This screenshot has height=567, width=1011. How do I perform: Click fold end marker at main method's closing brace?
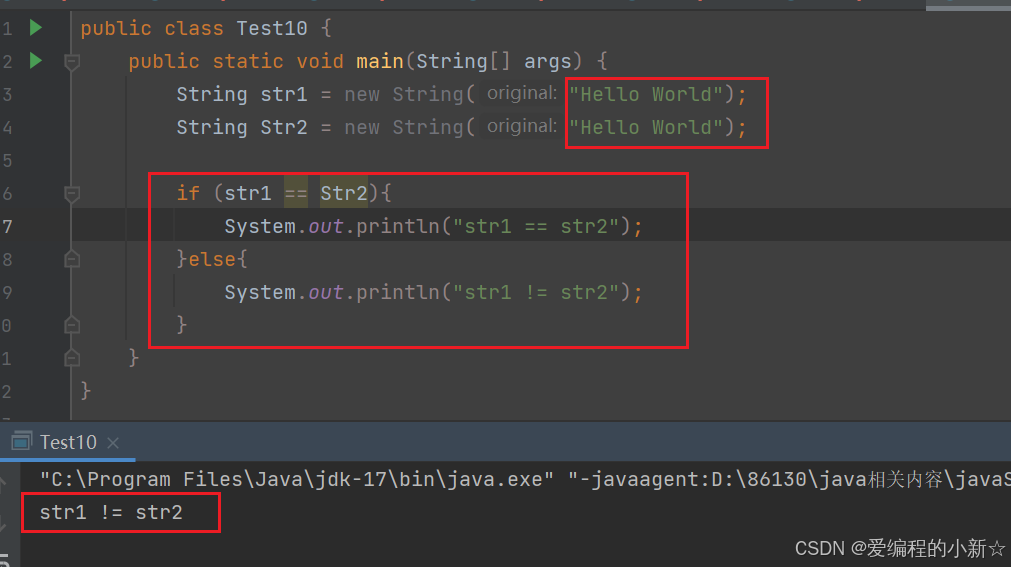(x=72, y=357)
